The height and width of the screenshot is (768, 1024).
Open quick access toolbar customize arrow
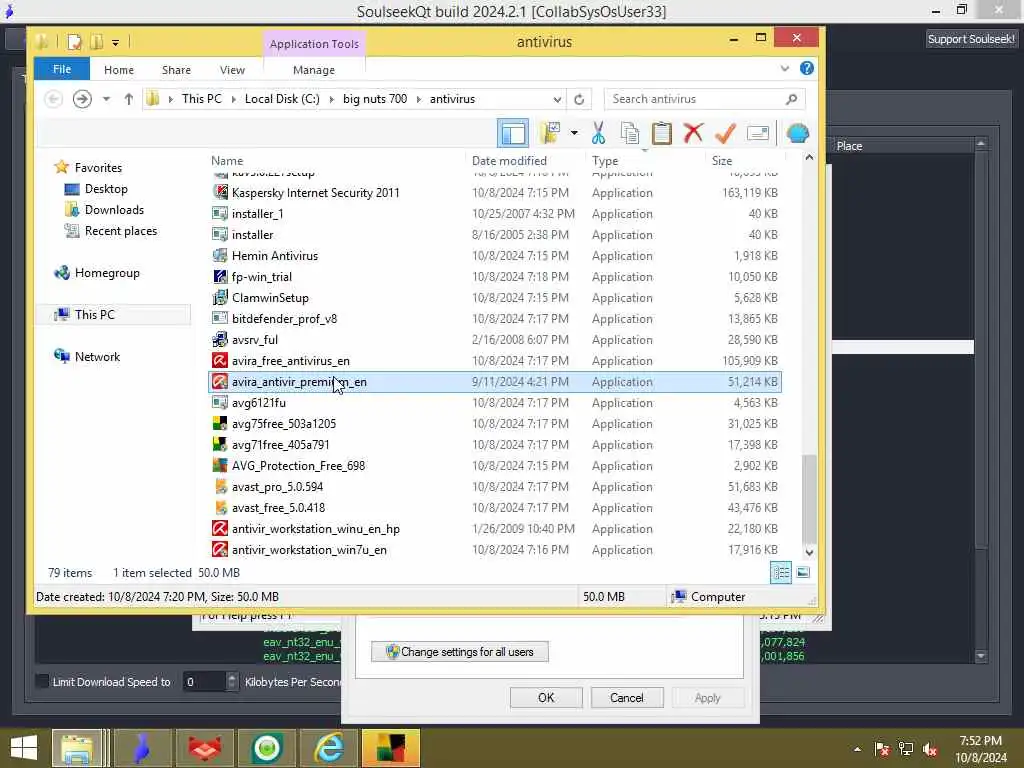pyautogui.click(x=115, y=43)
